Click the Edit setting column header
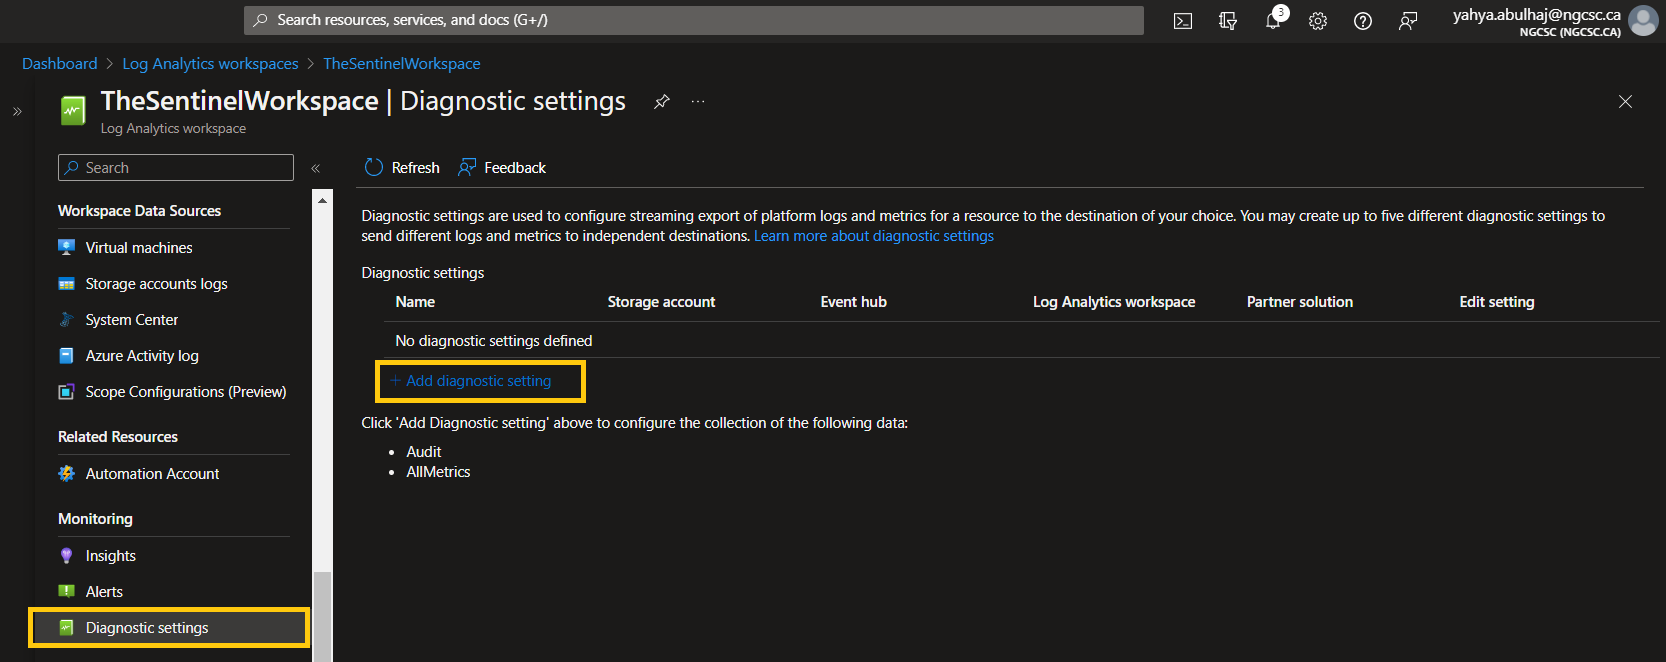Viewport: 1666px width, 662px height. click(1496, 302)
